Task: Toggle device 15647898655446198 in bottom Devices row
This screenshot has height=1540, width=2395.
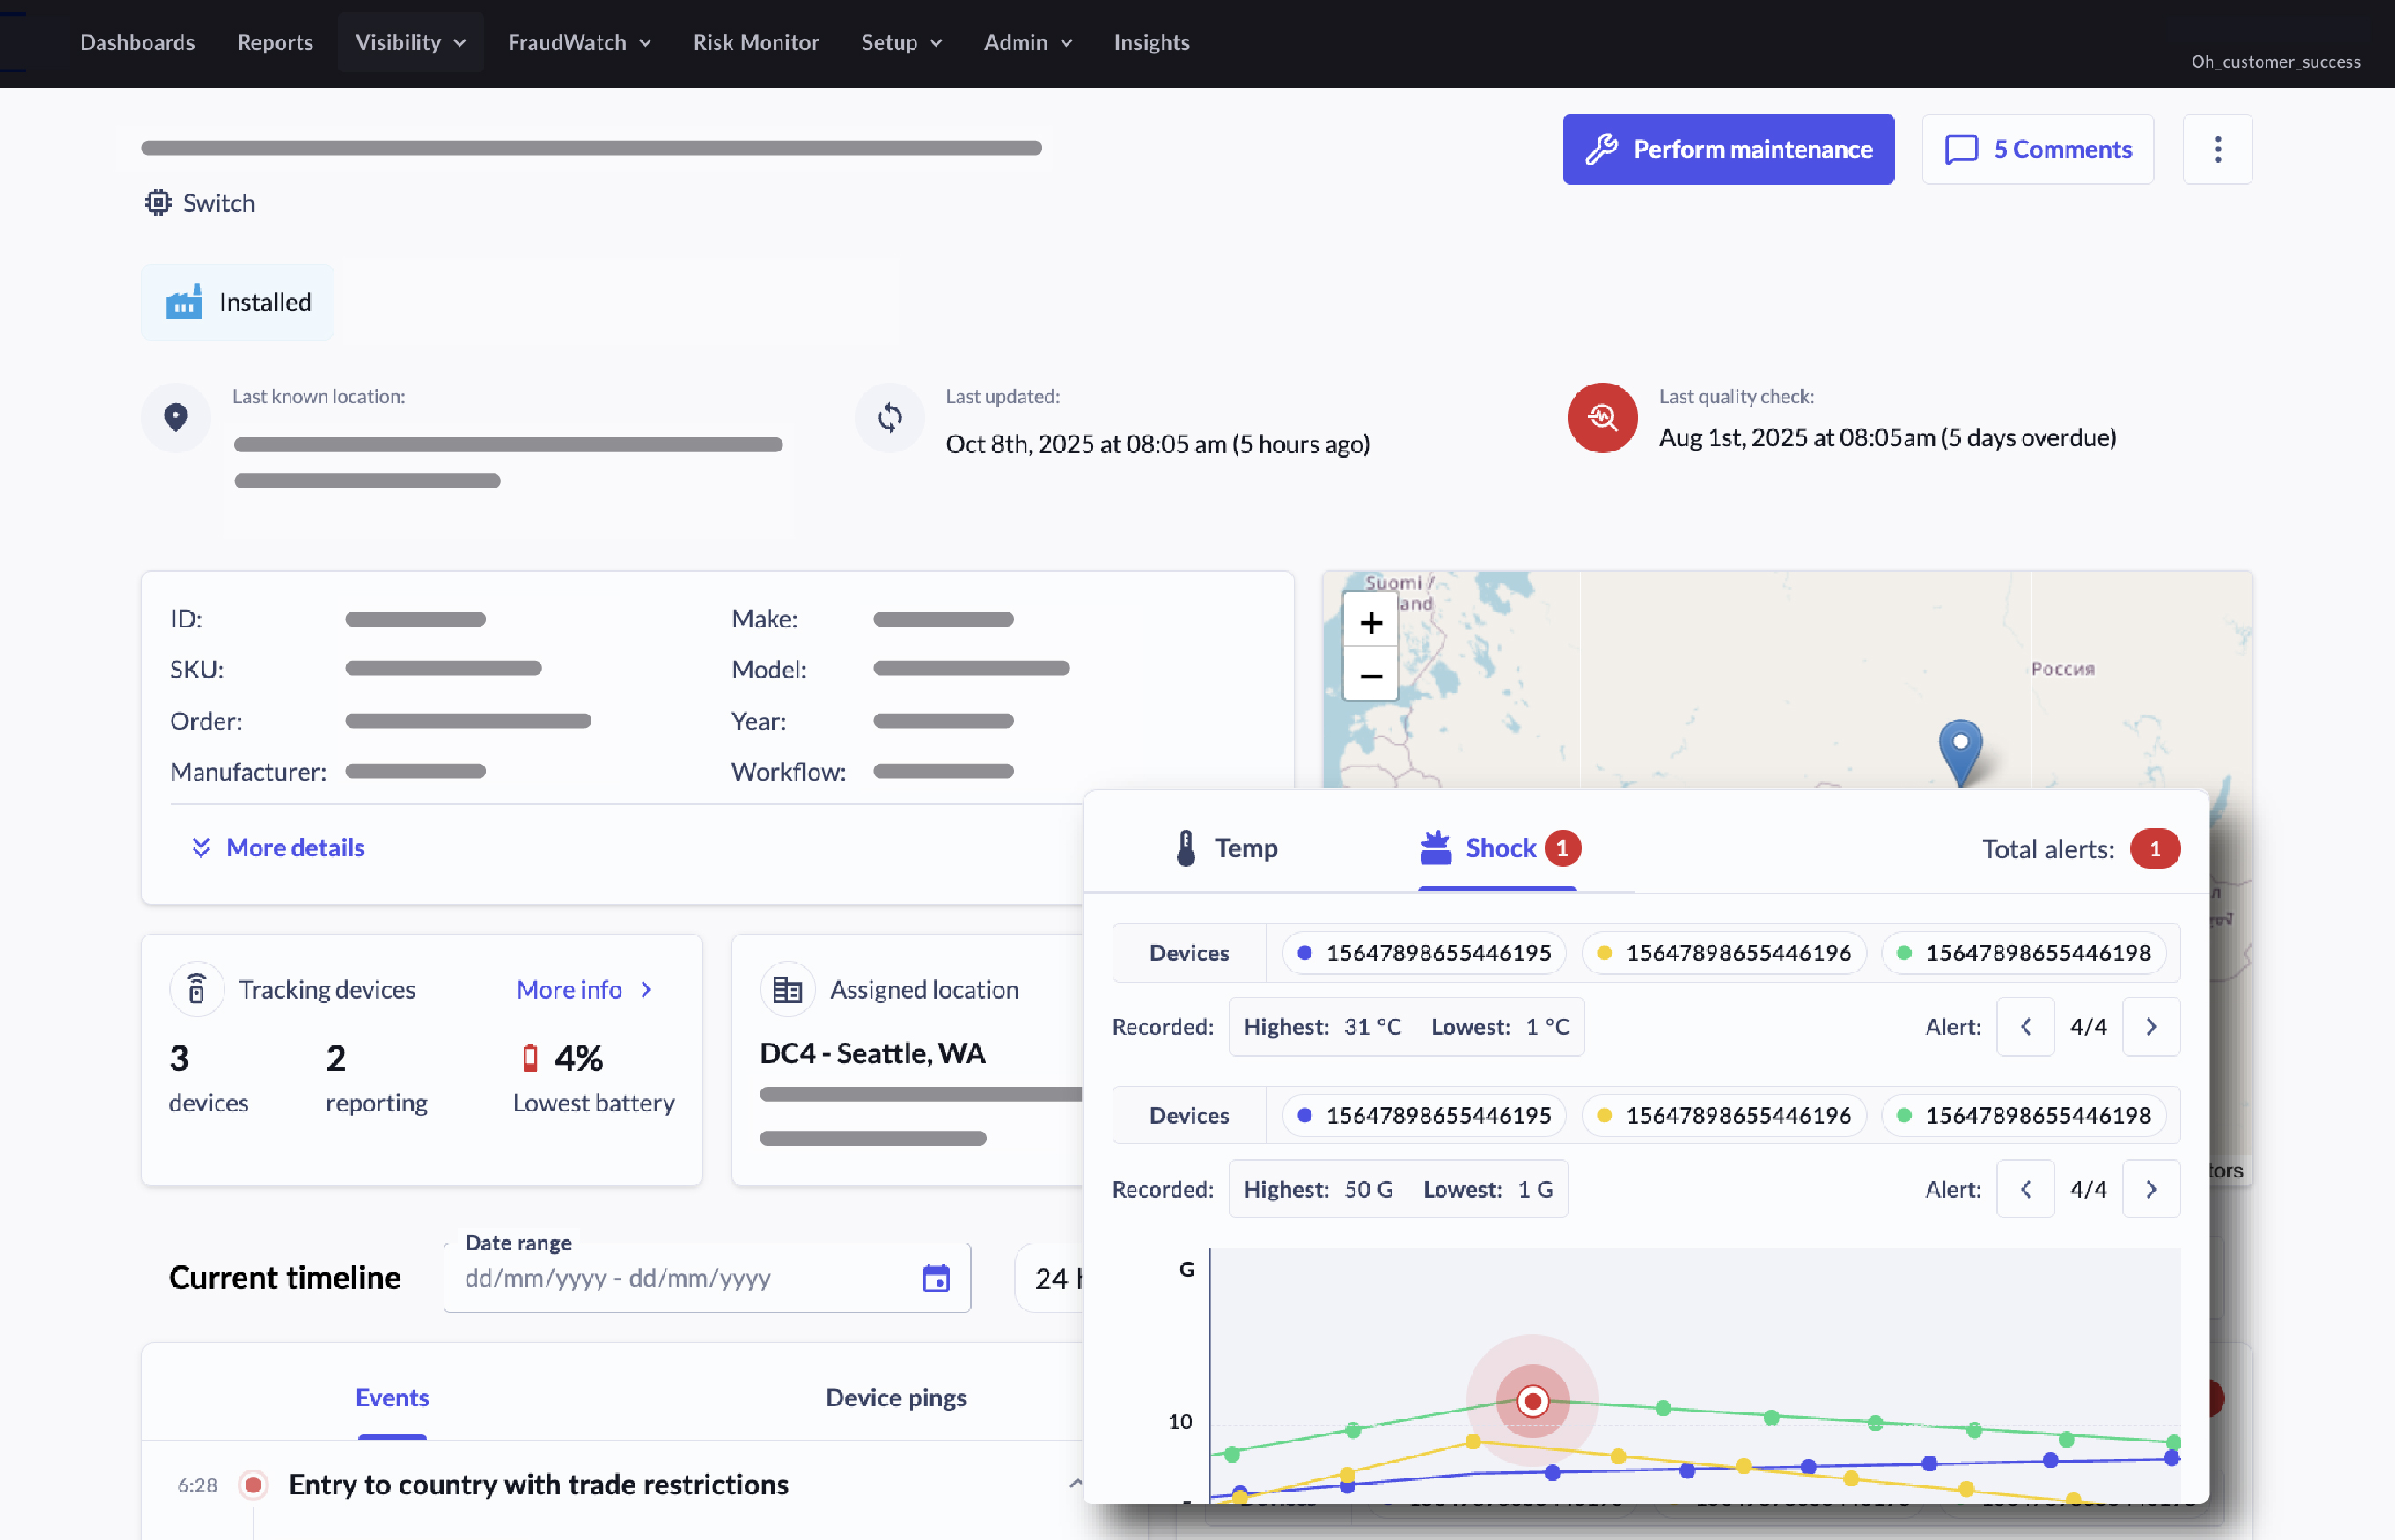Action: pyautogui.click(x=2024, y=1114)
